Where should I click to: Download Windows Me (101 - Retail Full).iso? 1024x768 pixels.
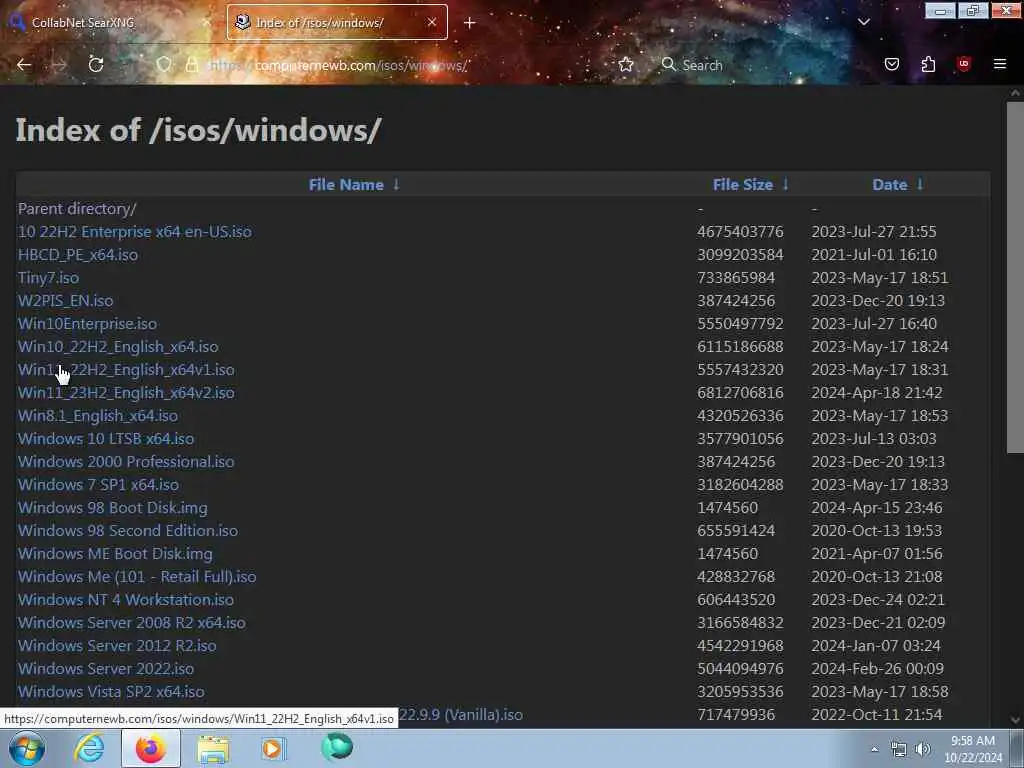tap(137, 577)
